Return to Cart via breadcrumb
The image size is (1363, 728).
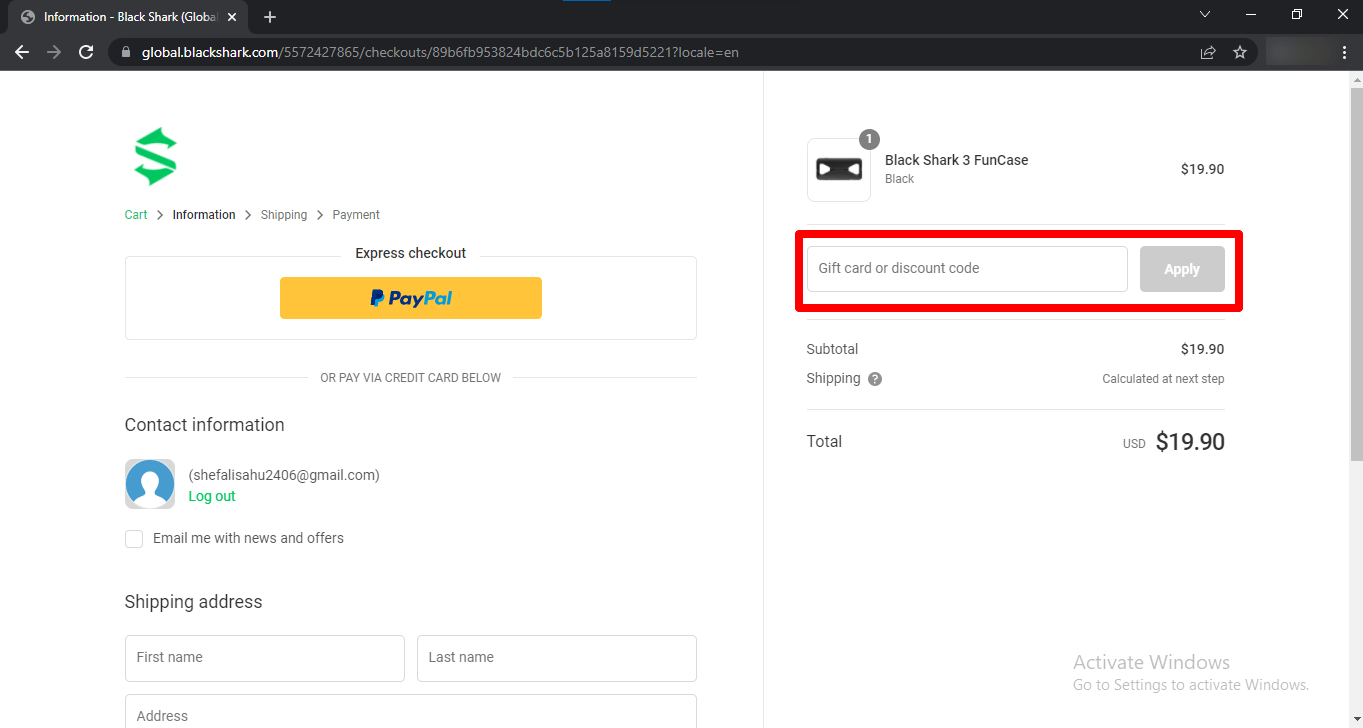pyautogui.click(x=136, y=215)
